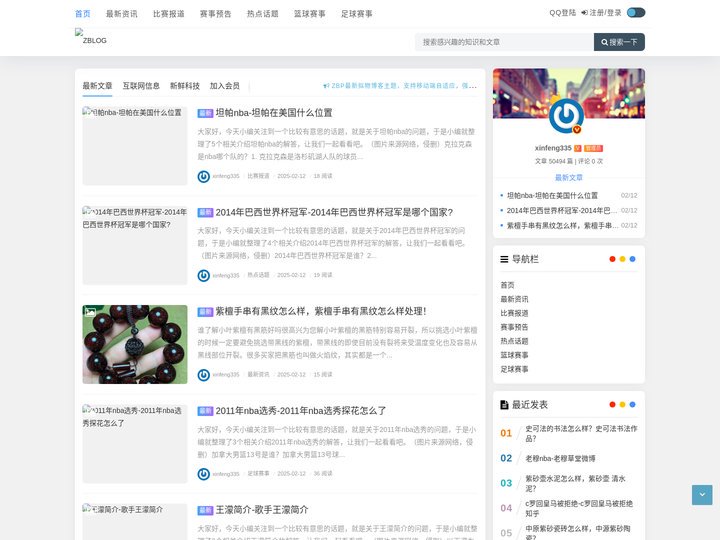Open sidebar recent item 坦帕nba-坦帕在美国什么位置
The height and width of the screenshot is (540, 720).
click(552, 196)
